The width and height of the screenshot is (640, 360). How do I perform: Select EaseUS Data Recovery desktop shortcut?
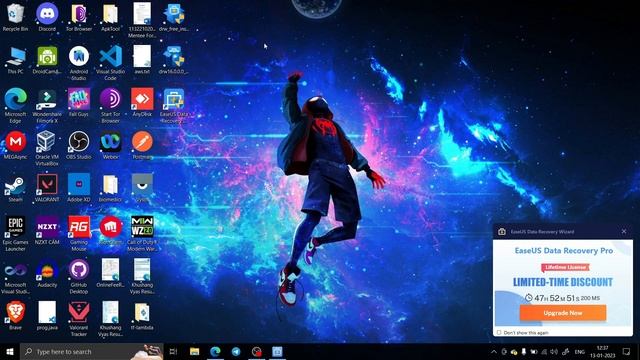pyautogui.click(x=174, y=106)
